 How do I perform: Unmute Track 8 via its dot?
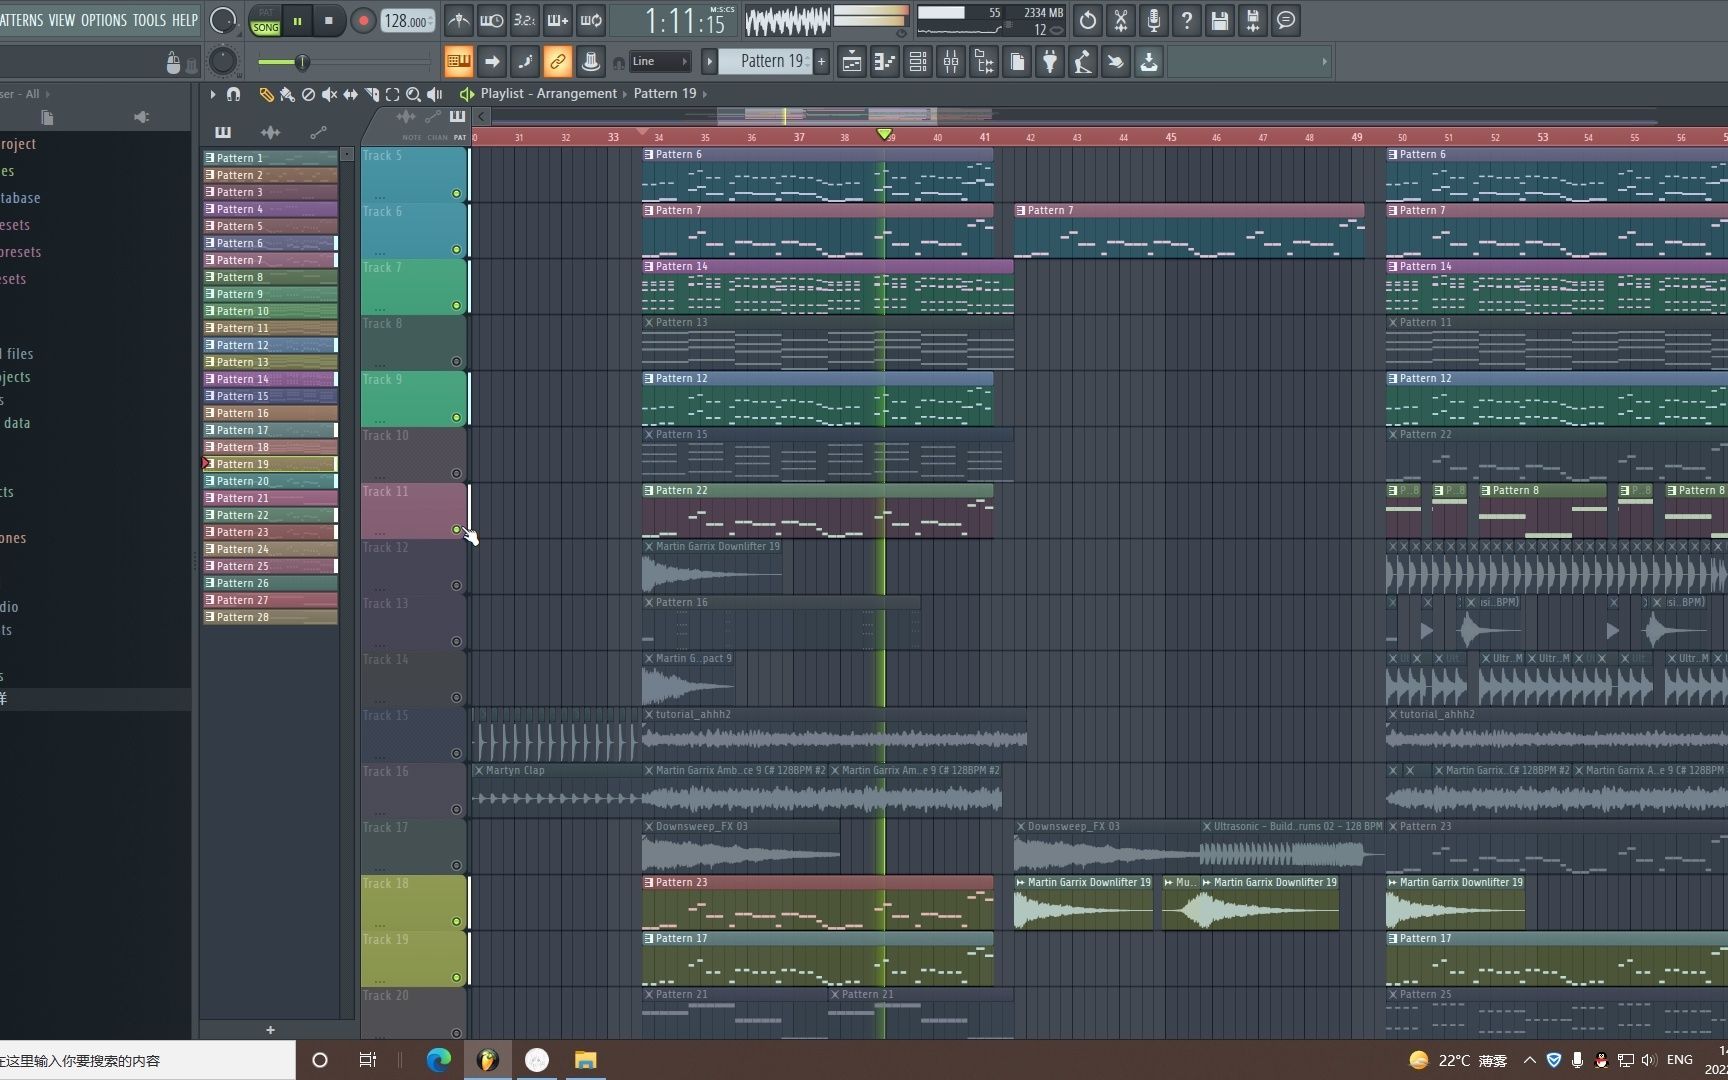click(x=456, y=362)
